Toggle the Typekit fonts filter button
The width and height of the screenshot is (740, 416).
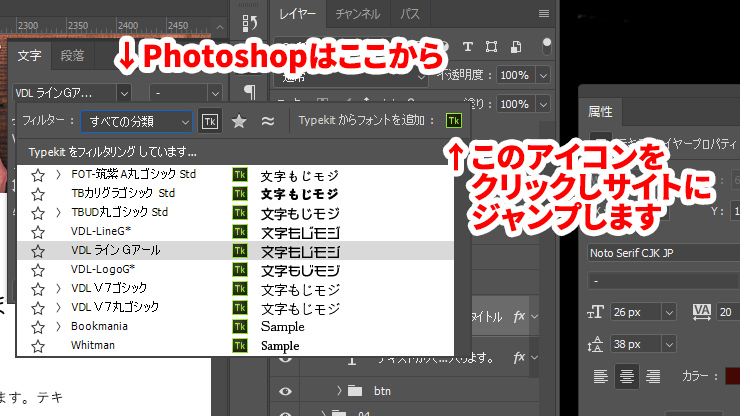click(210, 122)
